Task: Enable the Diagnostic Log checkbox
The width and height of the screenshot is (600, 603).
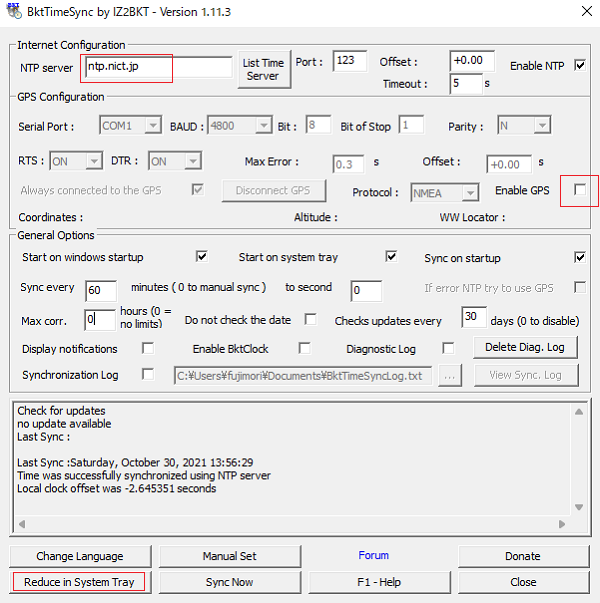Action: click(448, 348)
